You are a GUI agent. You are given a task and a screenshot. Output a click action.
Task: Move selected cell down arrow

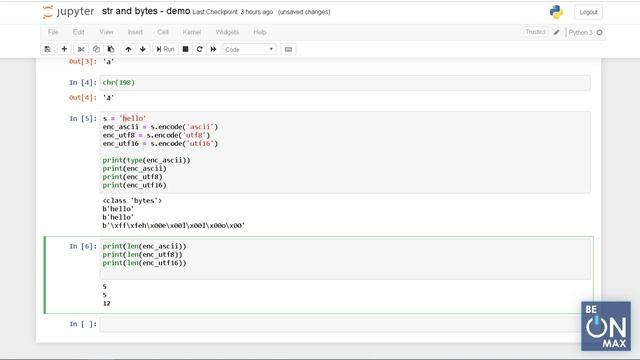click(x=142, y=49)
